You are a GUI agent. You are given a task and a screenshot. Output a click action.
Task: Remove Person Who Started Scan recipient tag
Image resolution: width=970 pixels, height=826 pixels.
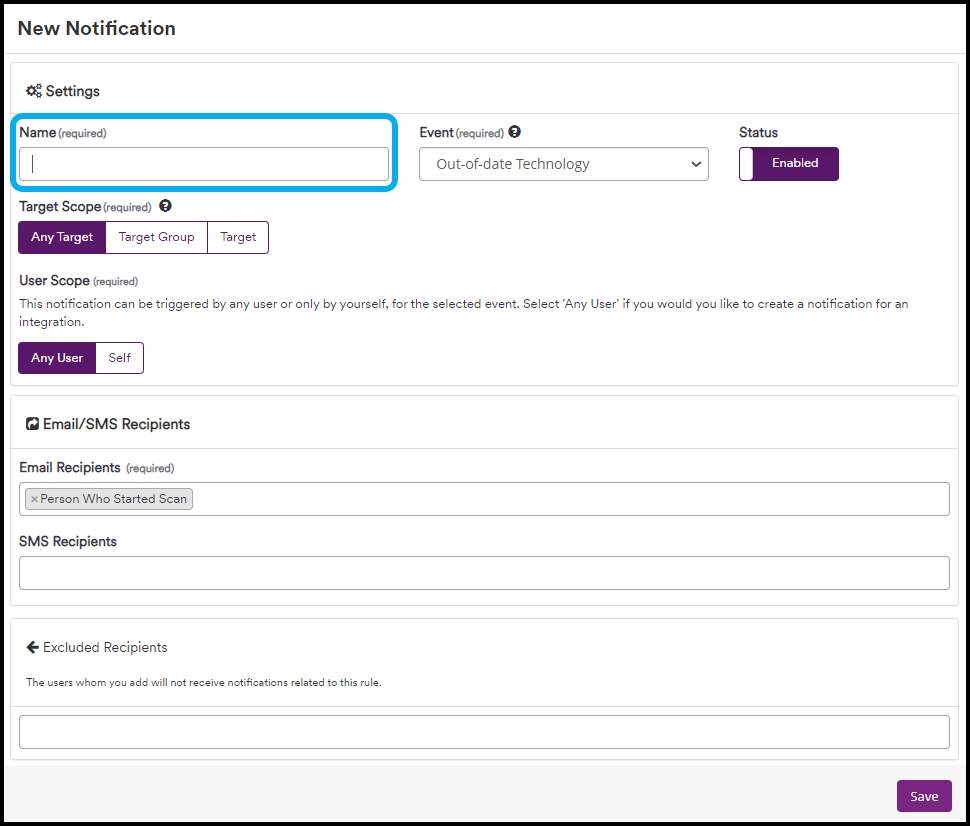(35, 498)
